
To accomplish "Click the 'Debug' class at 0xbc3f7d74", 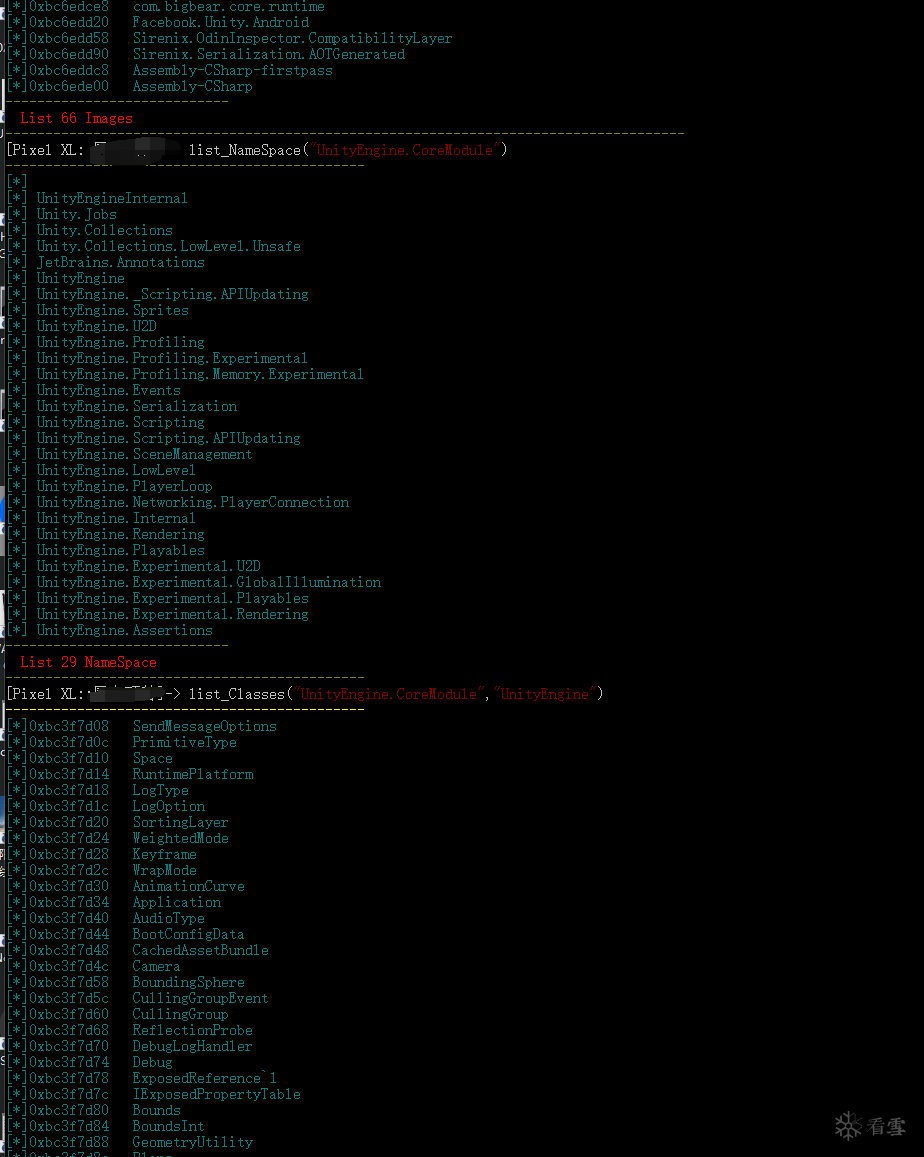I will pyautogui.click(x=153, y=1063).
